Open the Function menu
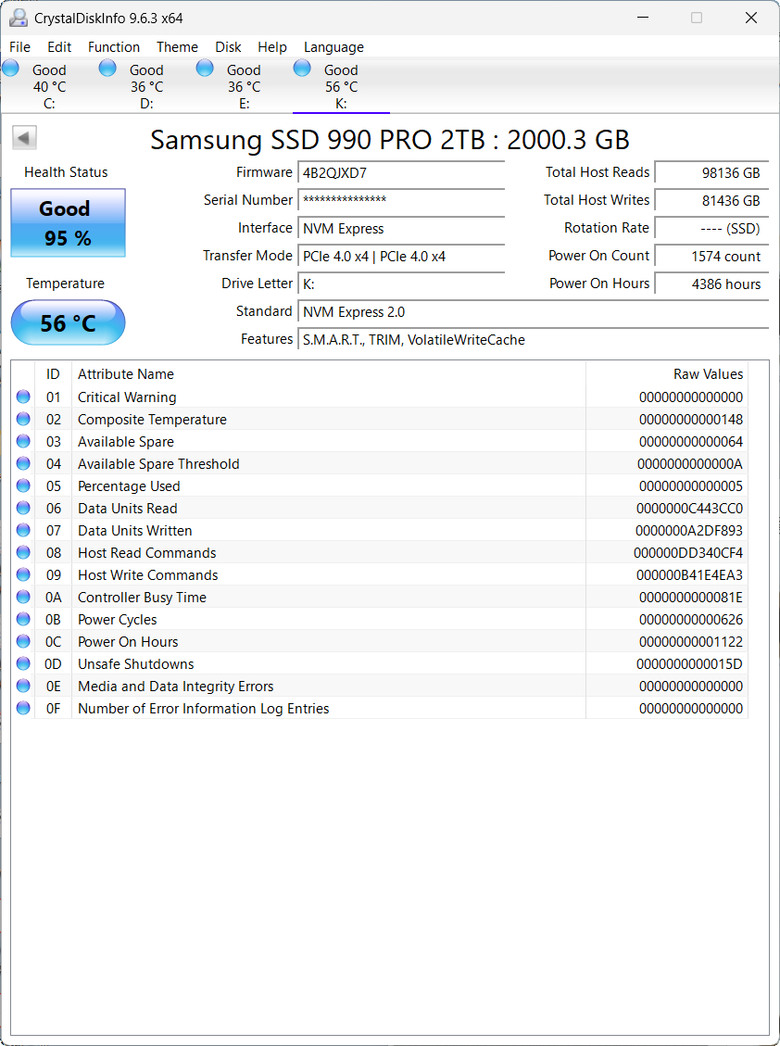The width and height of the screenshot is (780, 1046). click(x=114, y=47)
